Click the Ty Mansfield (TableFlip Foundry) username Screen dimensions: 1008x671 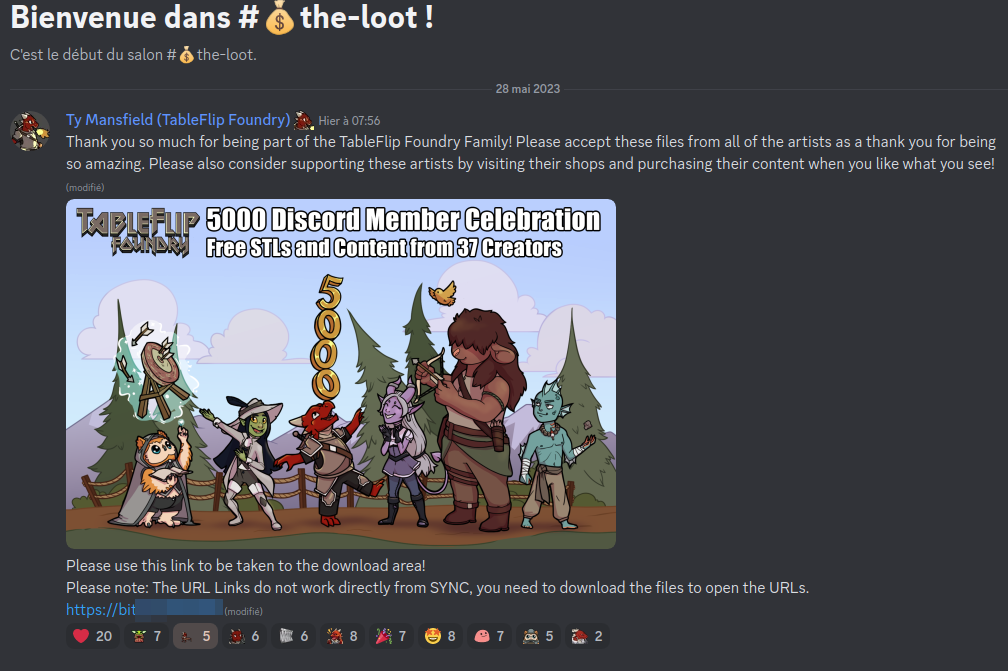click(178, 120)
